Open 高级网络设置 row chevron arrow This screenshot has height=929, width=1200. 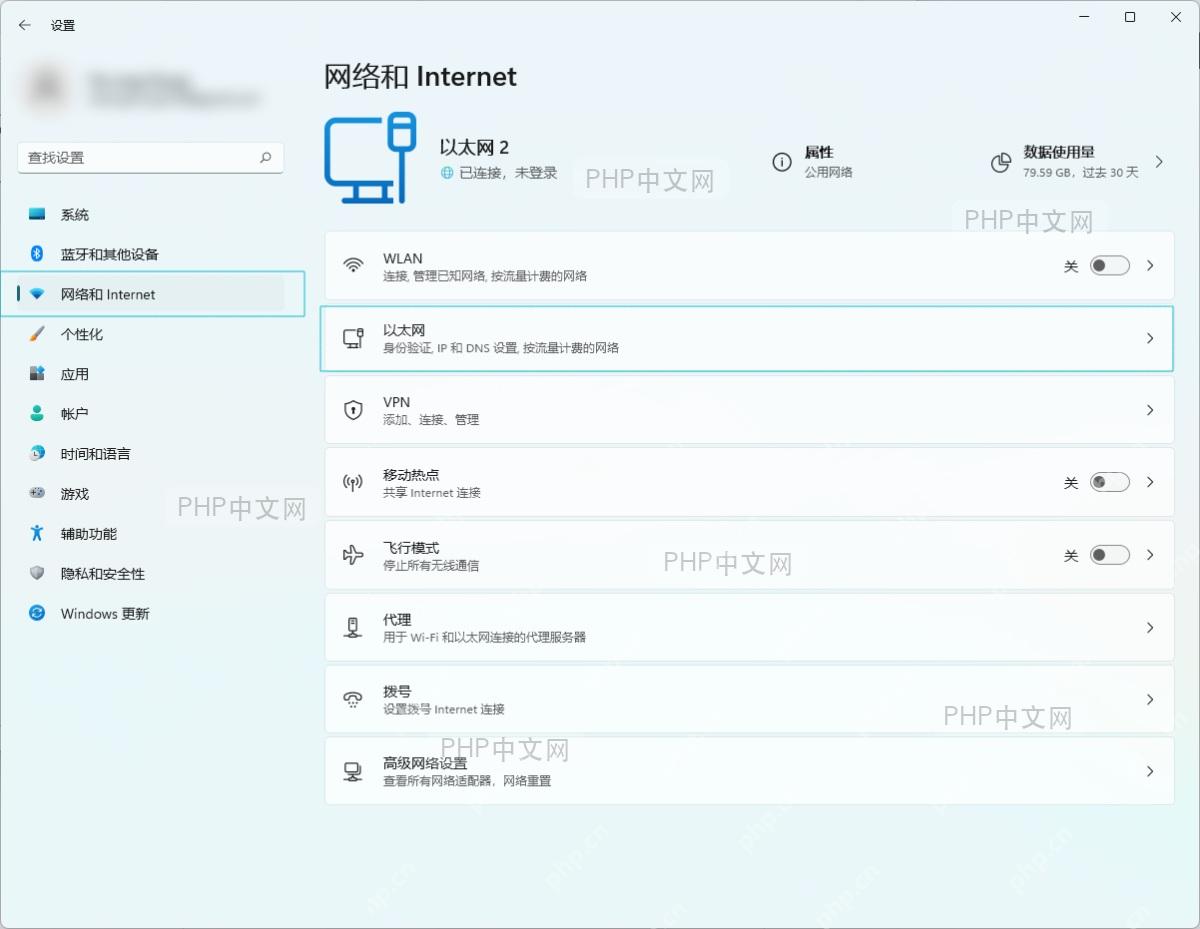(1150, 771)
